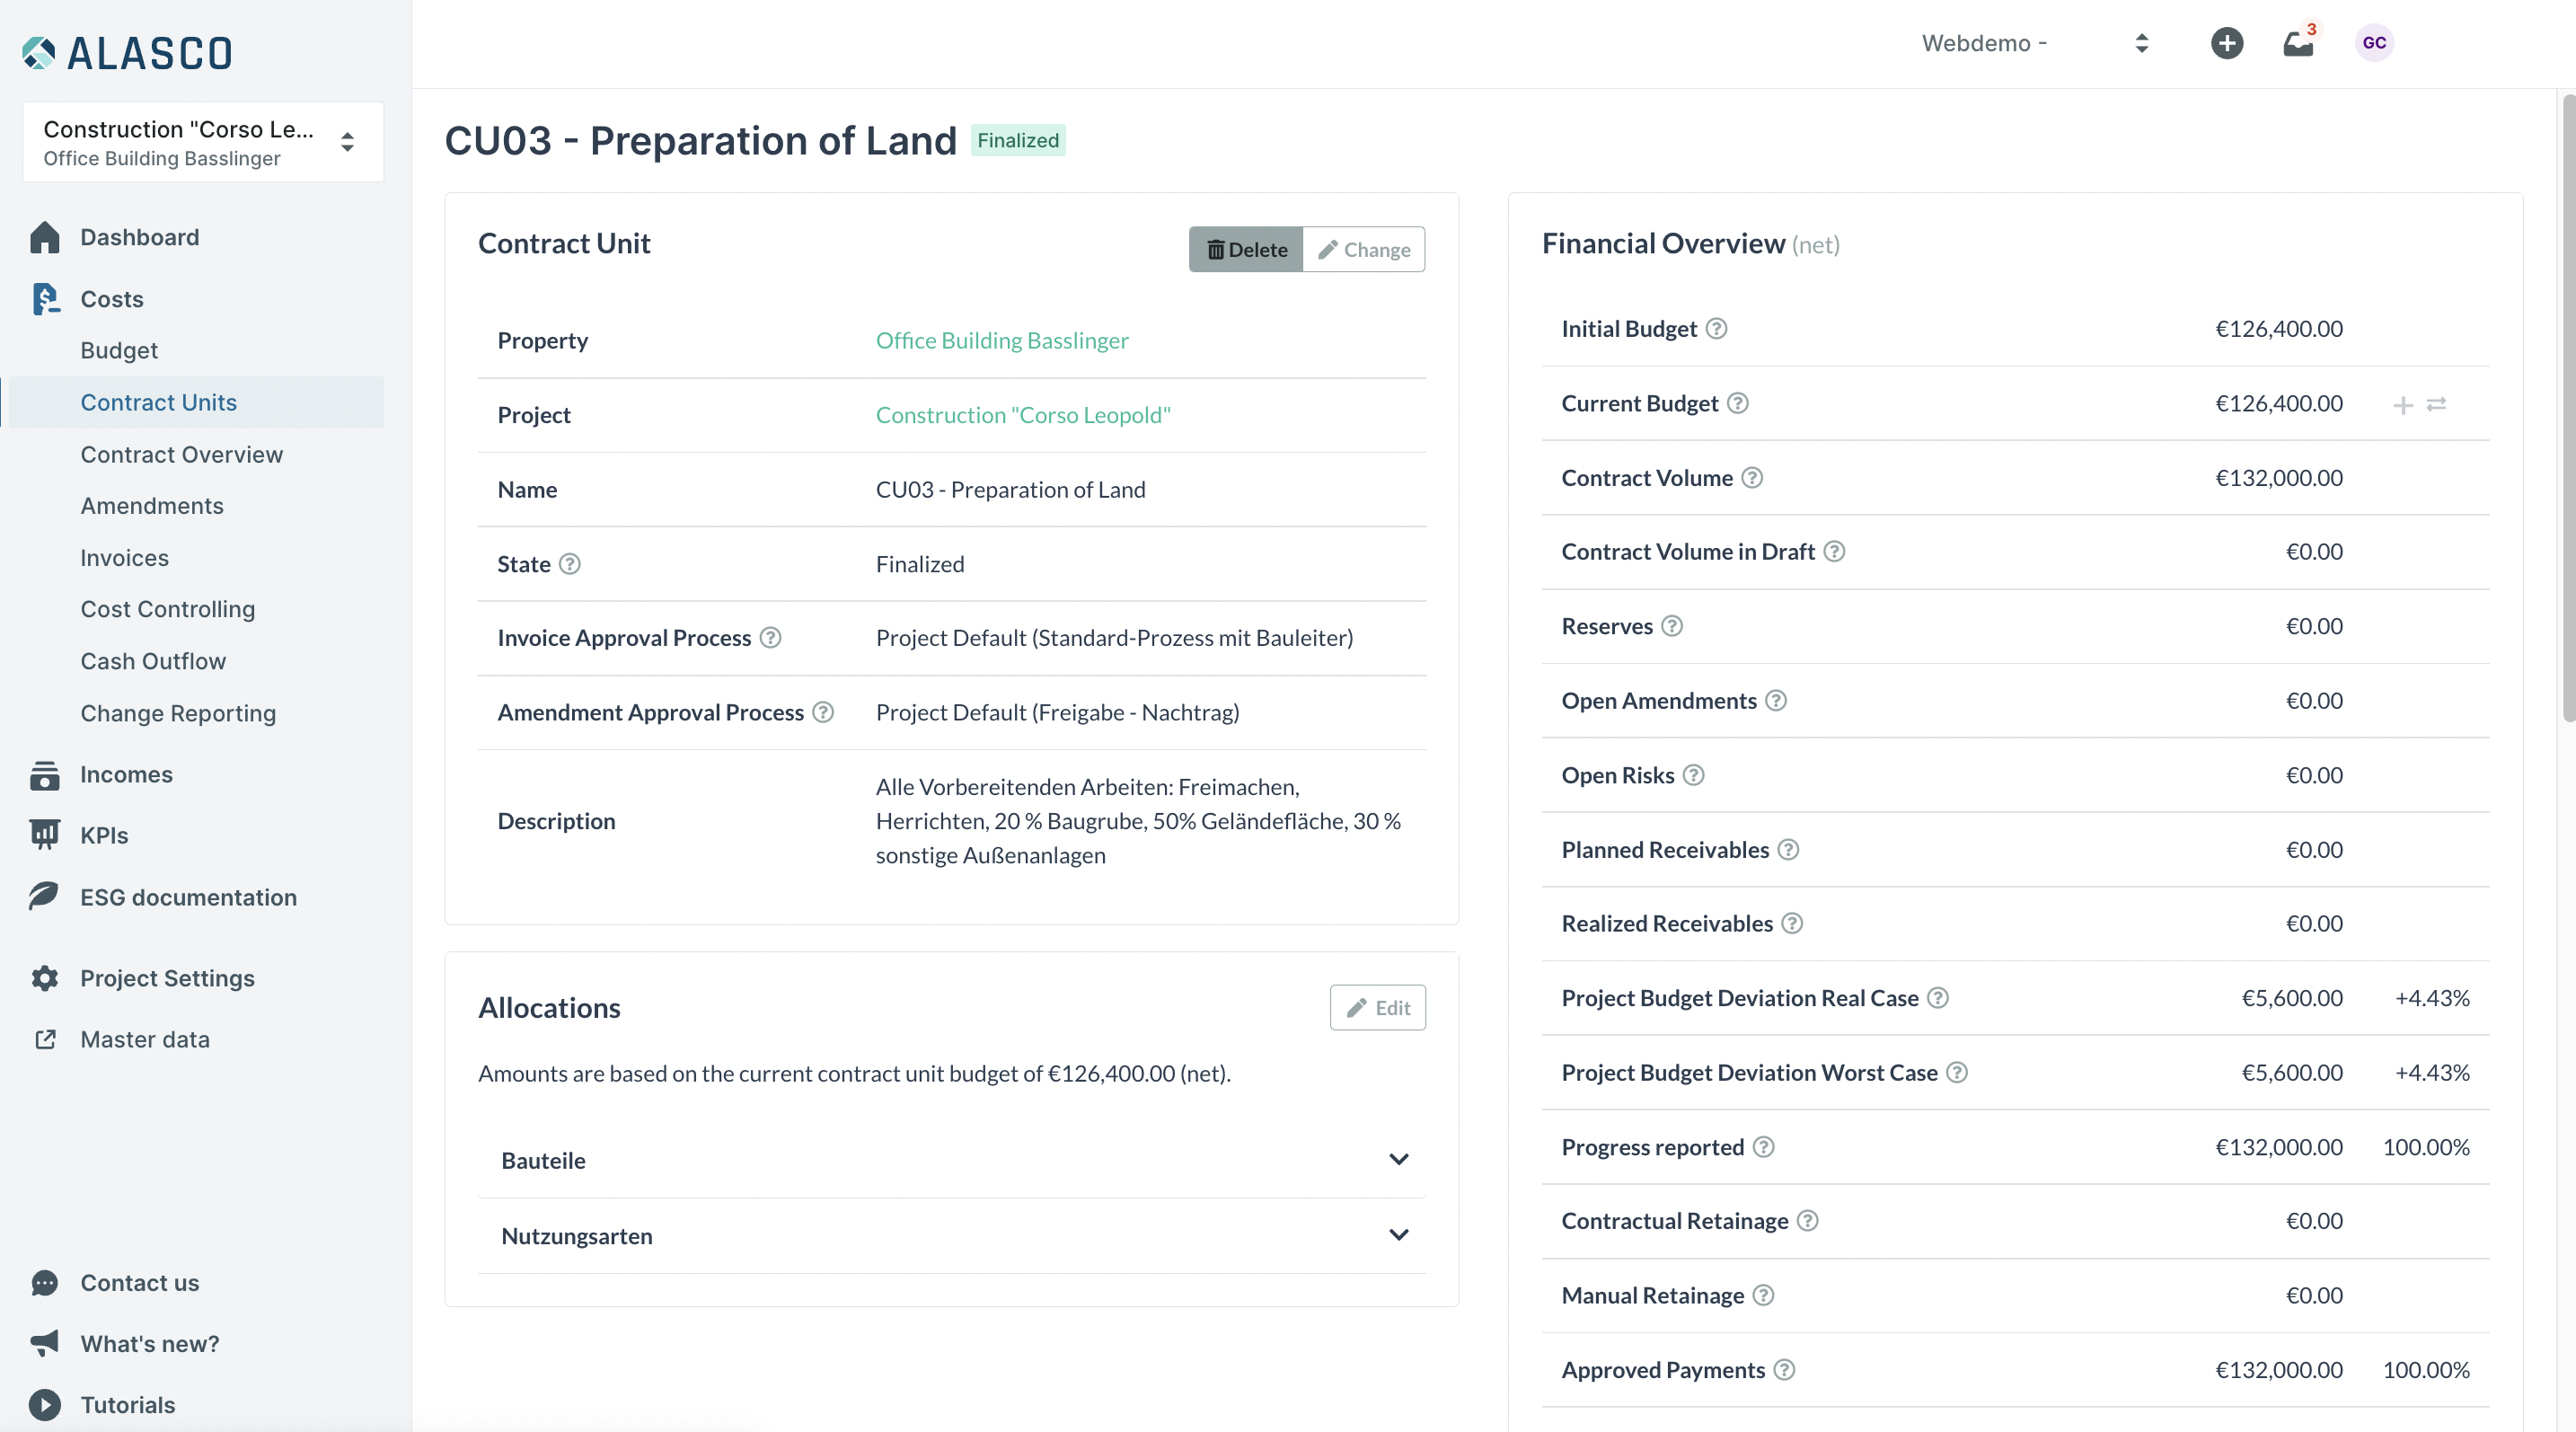Viewport: 2576px width, 1432px height.
Task: Click the KPIs chart icon
Action: tap(45, 835)
